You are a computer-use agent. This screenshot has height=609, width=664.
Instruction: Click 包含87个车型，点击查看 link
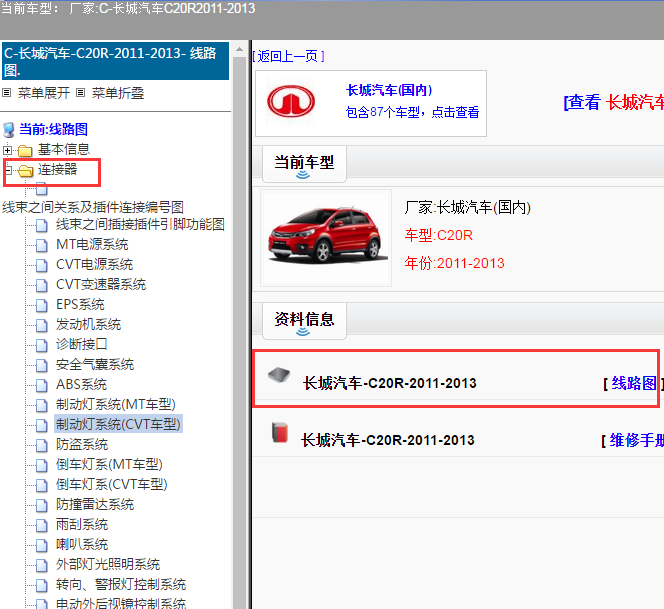412,112
